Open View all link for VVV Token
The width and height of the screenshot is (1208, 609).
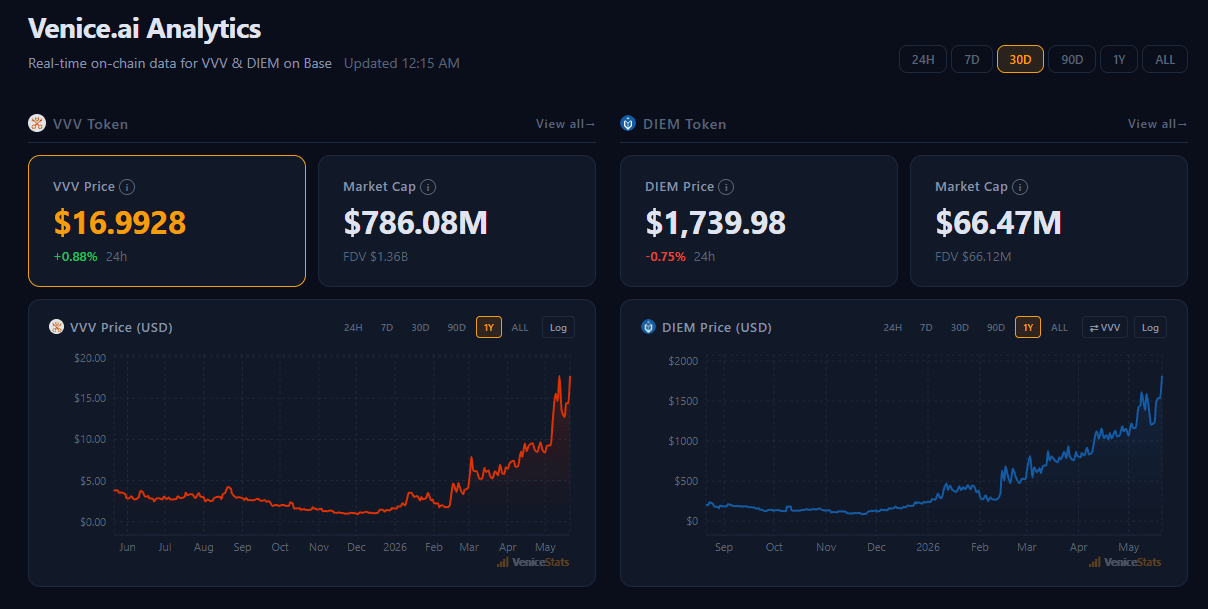565,124
